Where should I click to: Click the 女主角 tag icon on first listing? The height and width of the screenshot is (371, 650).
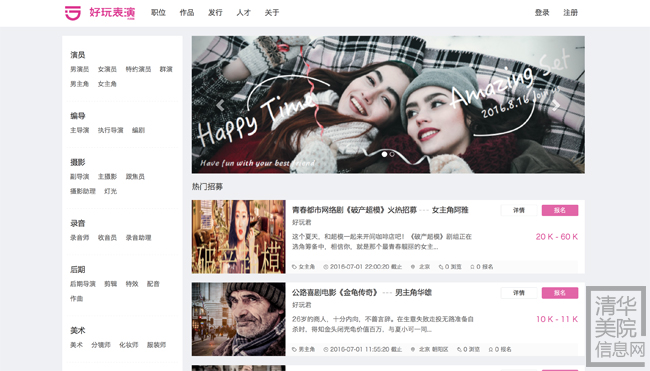[x=294, y=267]
